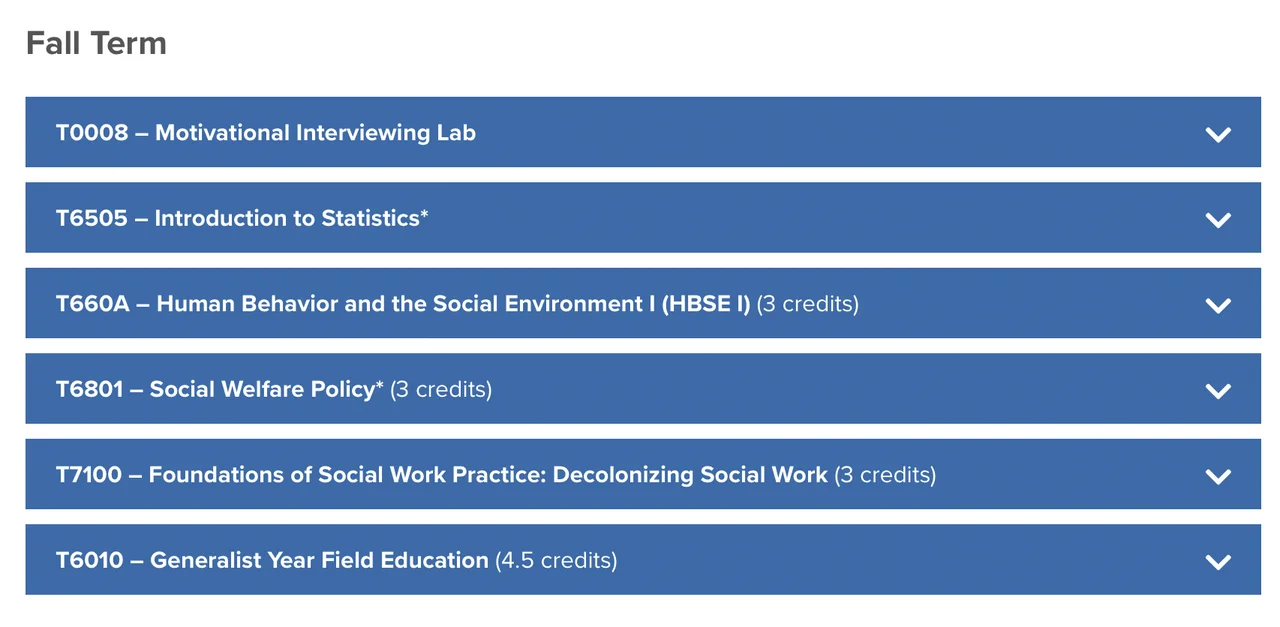Viewport: 1280px width, 627px height.
Task: Open the HBSE I row's chevron
Action: point(1217,305)
